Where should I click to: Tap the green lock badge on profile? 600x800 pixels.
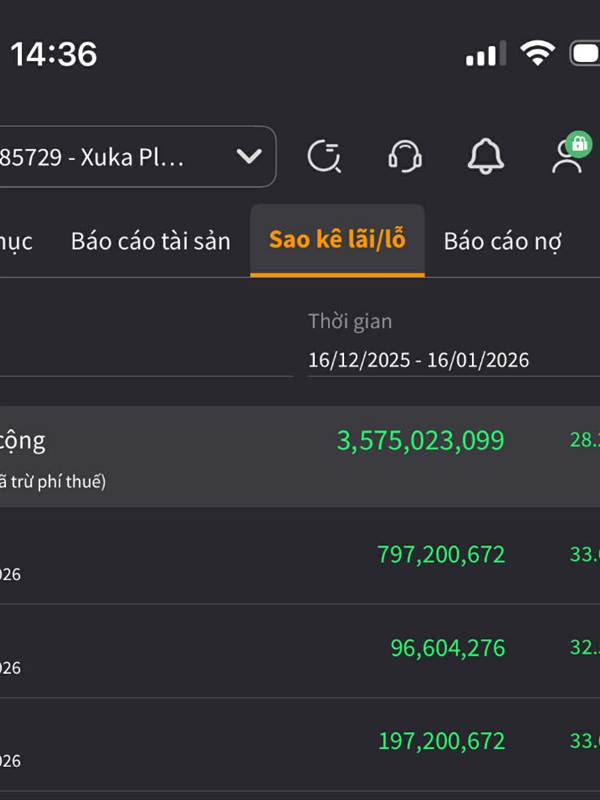578,144
